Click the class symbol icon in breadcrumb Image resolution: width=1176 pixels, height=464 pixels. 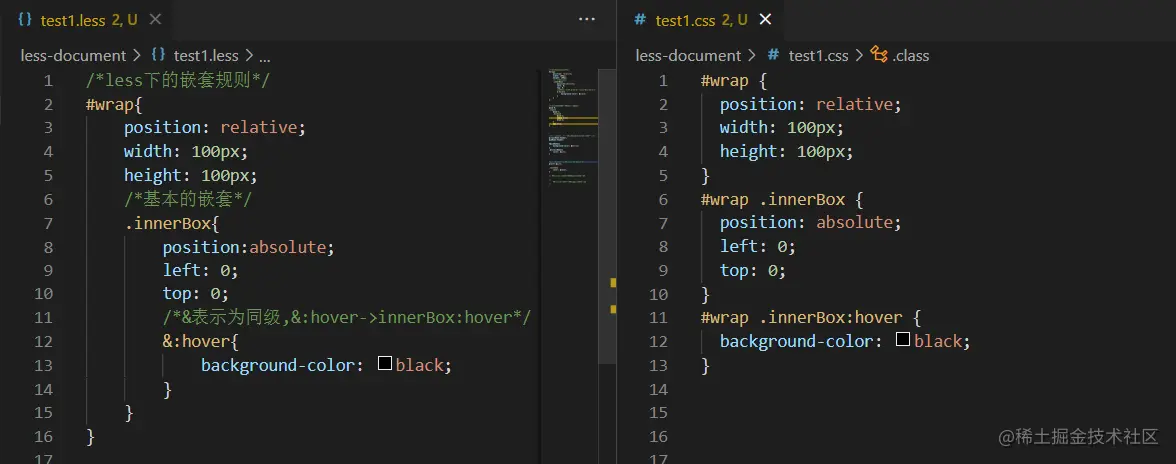point(878,55)
